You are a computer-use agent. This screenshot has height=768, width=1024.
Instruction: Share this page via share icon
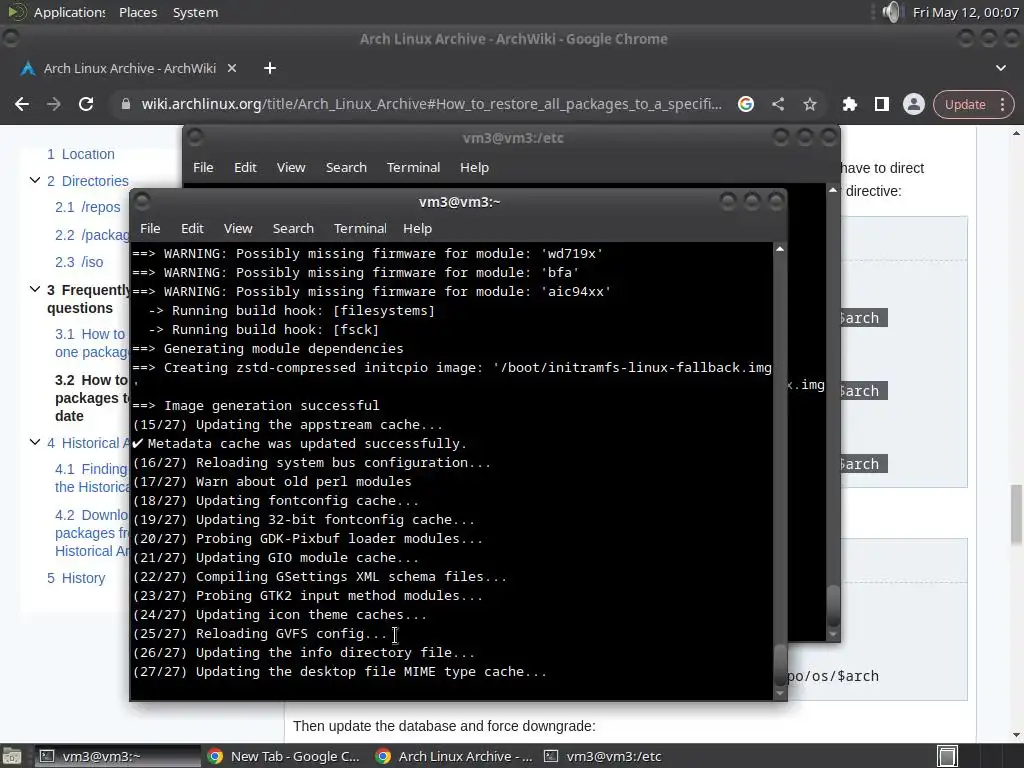tap(778, 104)
